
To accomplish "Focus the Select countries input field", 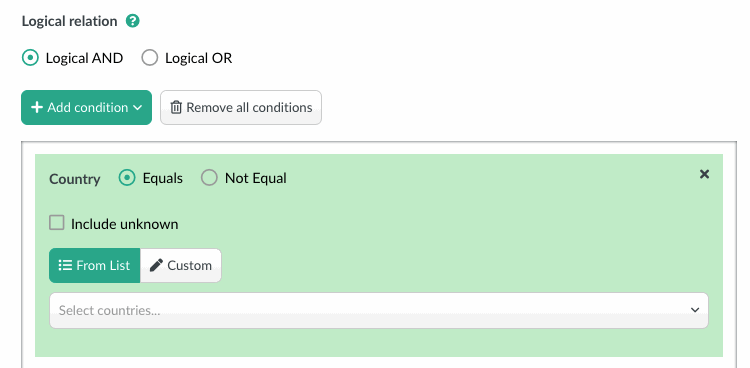I will click(379, 311).
